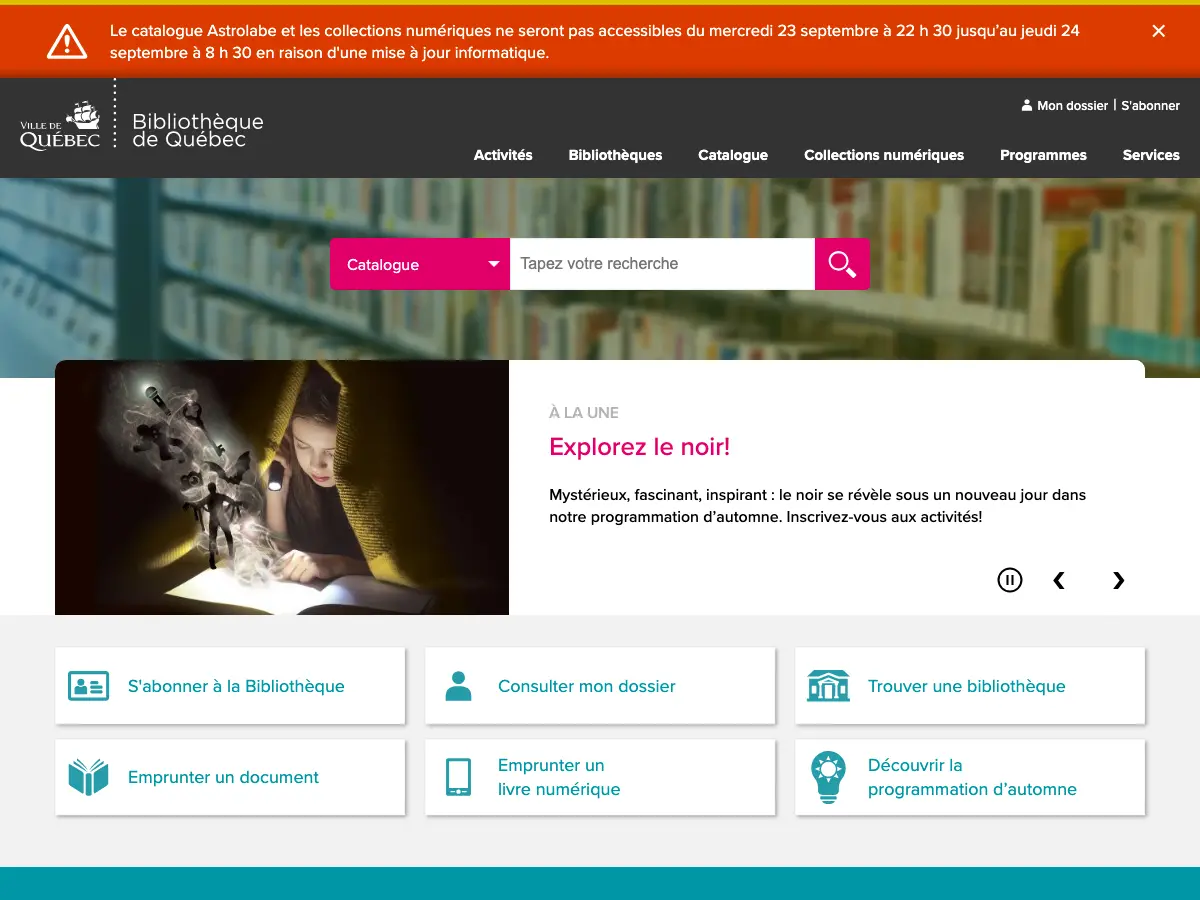Click the Mystérieux, fascinant, inspirant description text

pos(817,506)
